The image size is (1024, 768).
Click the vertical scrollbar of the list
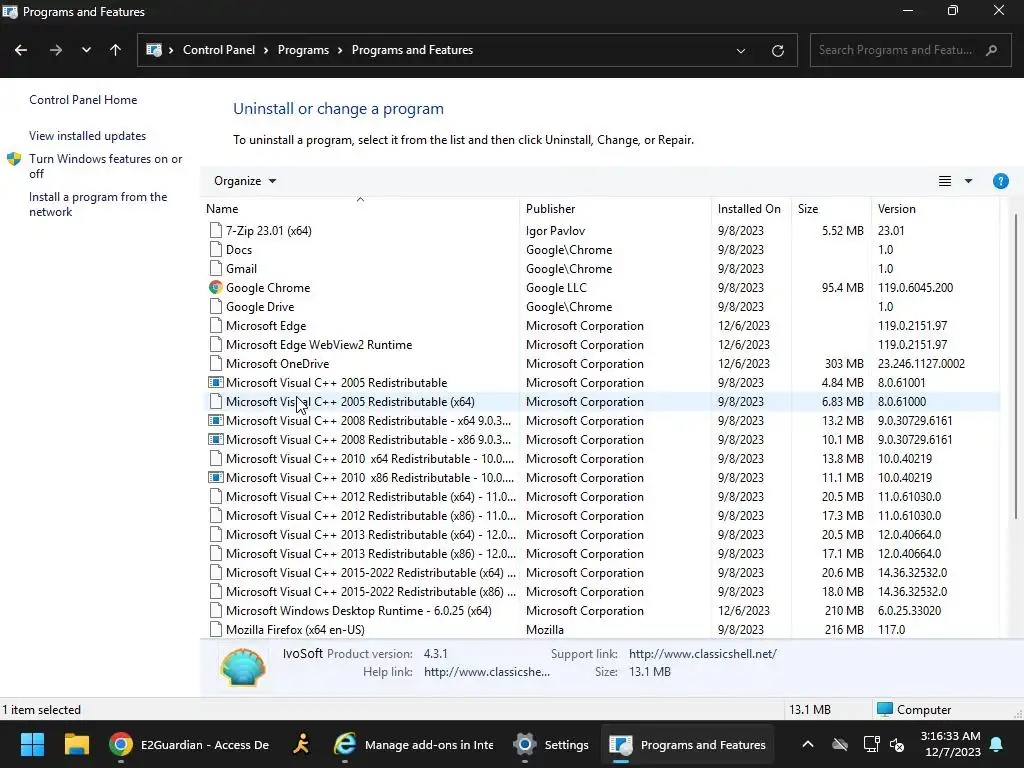click(x=1016, y=366)
